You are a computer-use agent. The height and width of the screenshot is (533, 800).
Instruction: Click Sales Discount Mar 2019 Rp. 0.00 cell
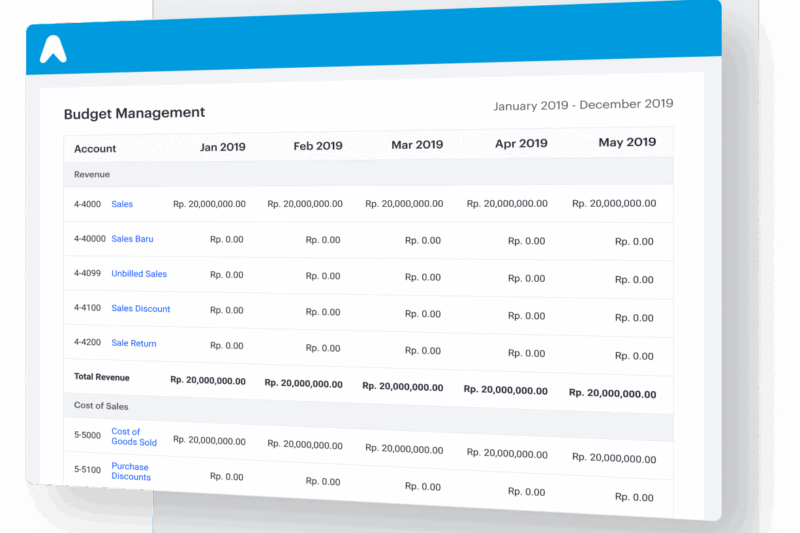coord(423,314)
